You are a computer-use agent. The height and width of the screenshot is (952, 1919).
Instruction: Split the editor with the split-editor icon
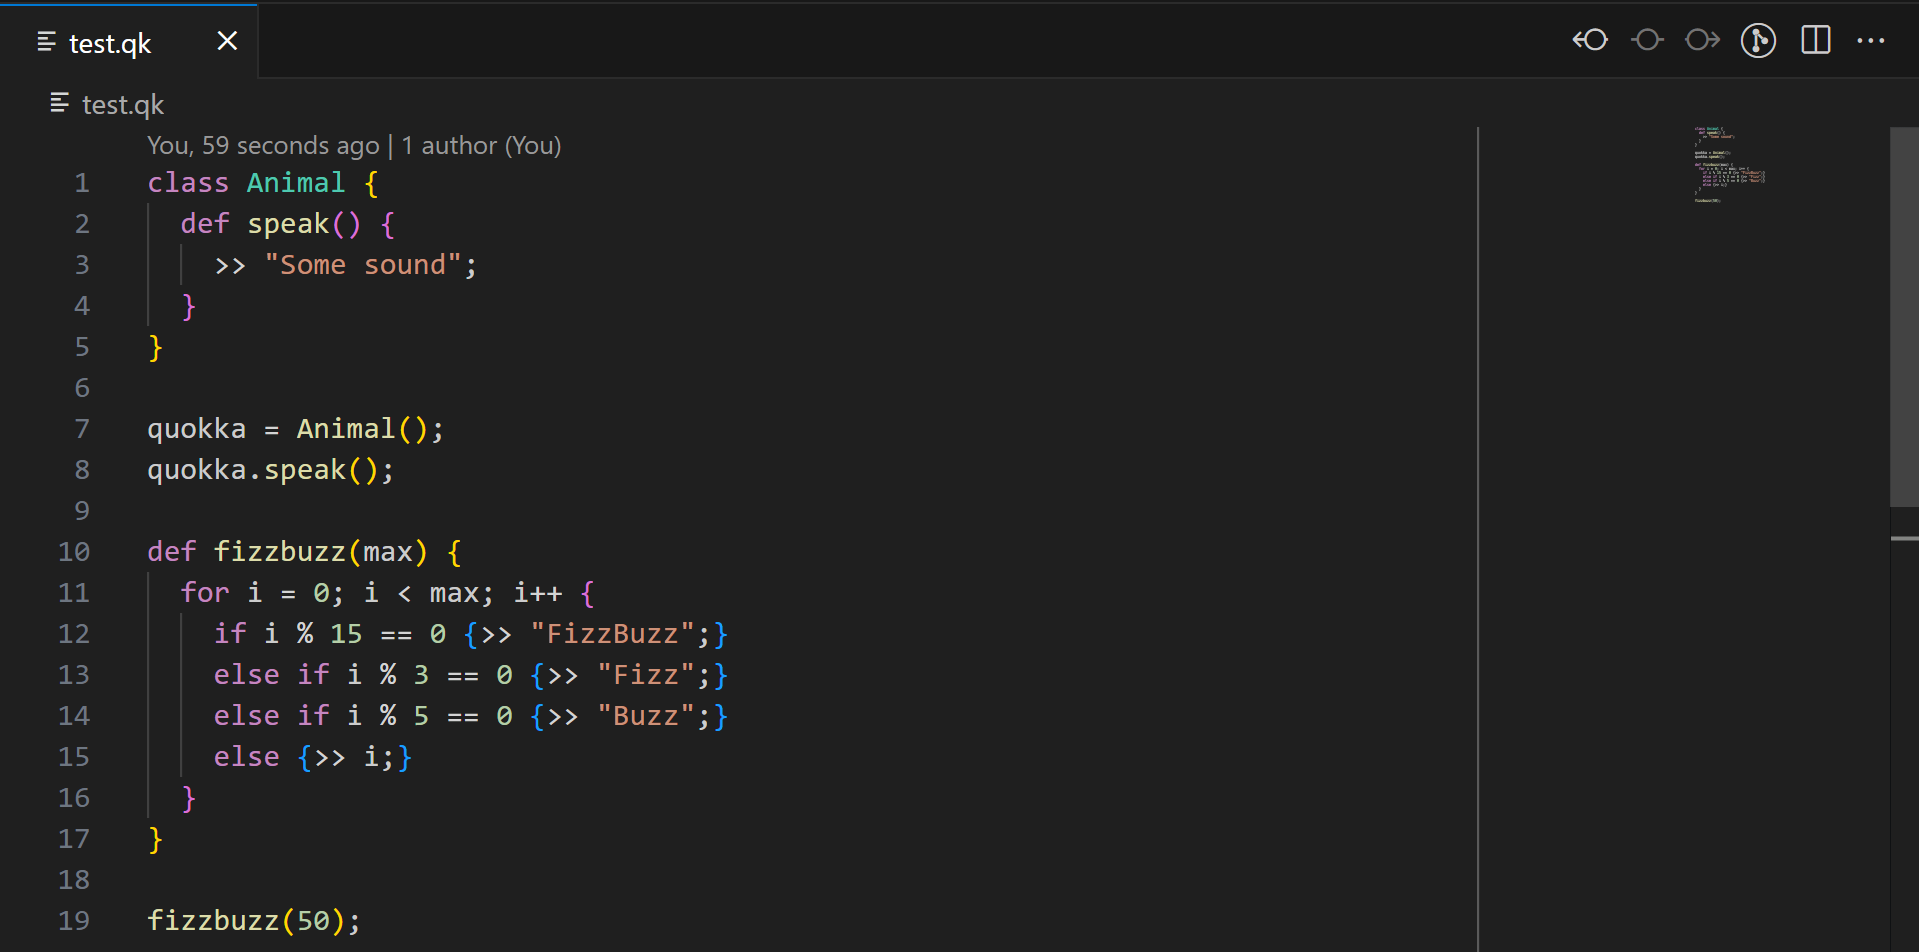coord(1815,40)
